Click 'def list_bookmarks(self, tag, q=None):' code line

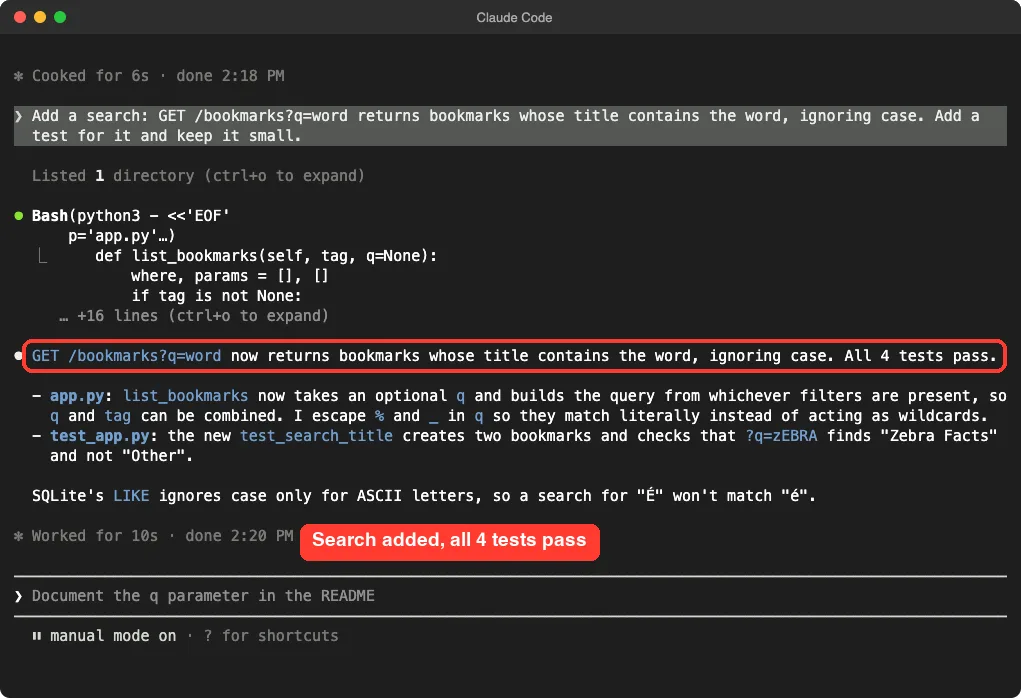266,256
